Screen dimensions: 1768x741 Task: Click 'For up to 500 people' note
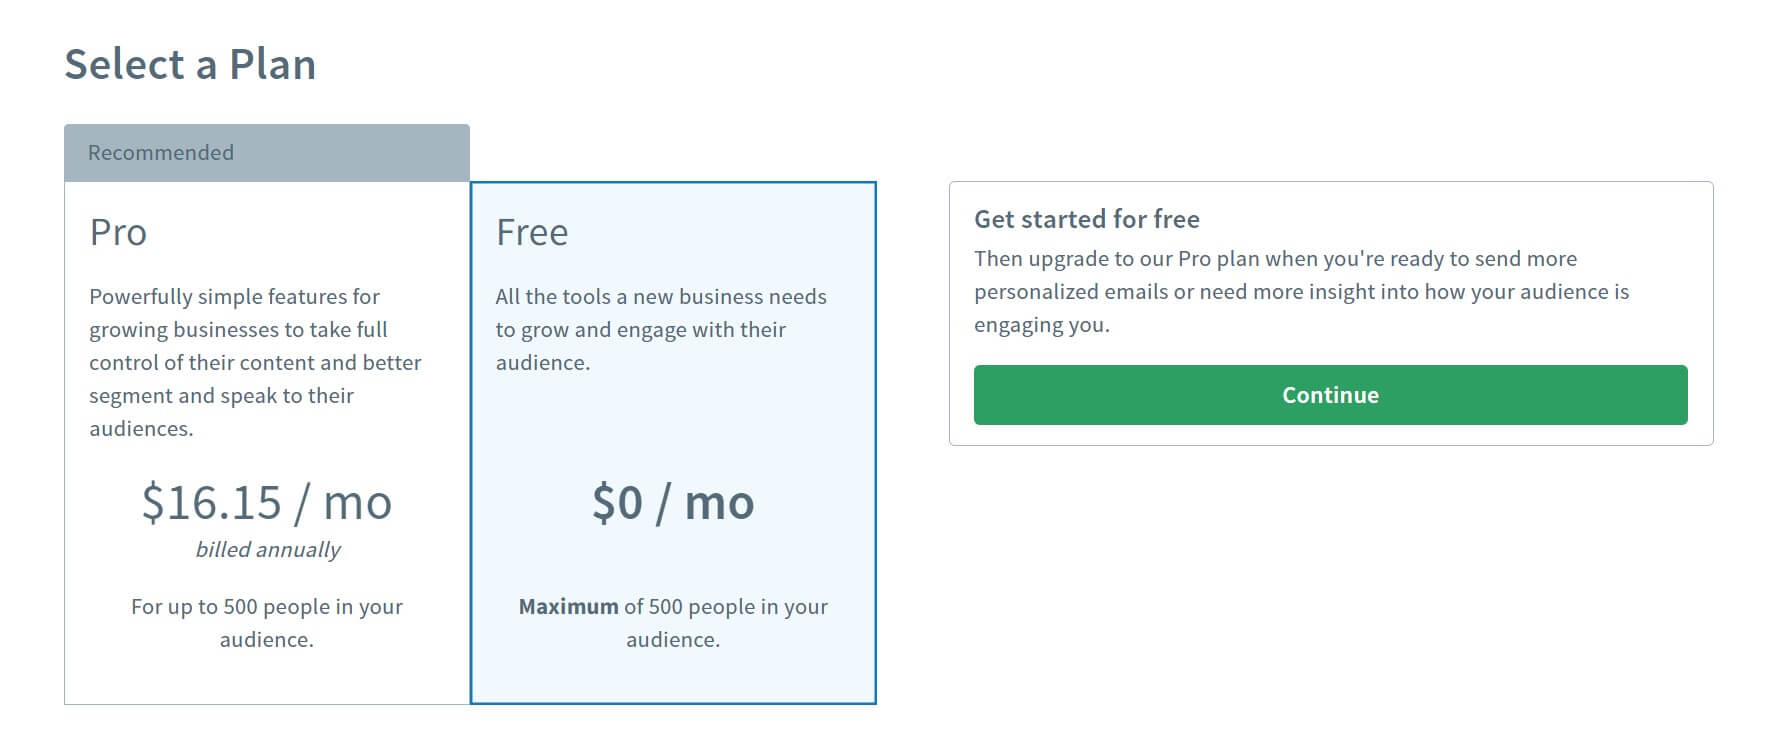click(267, 622)
